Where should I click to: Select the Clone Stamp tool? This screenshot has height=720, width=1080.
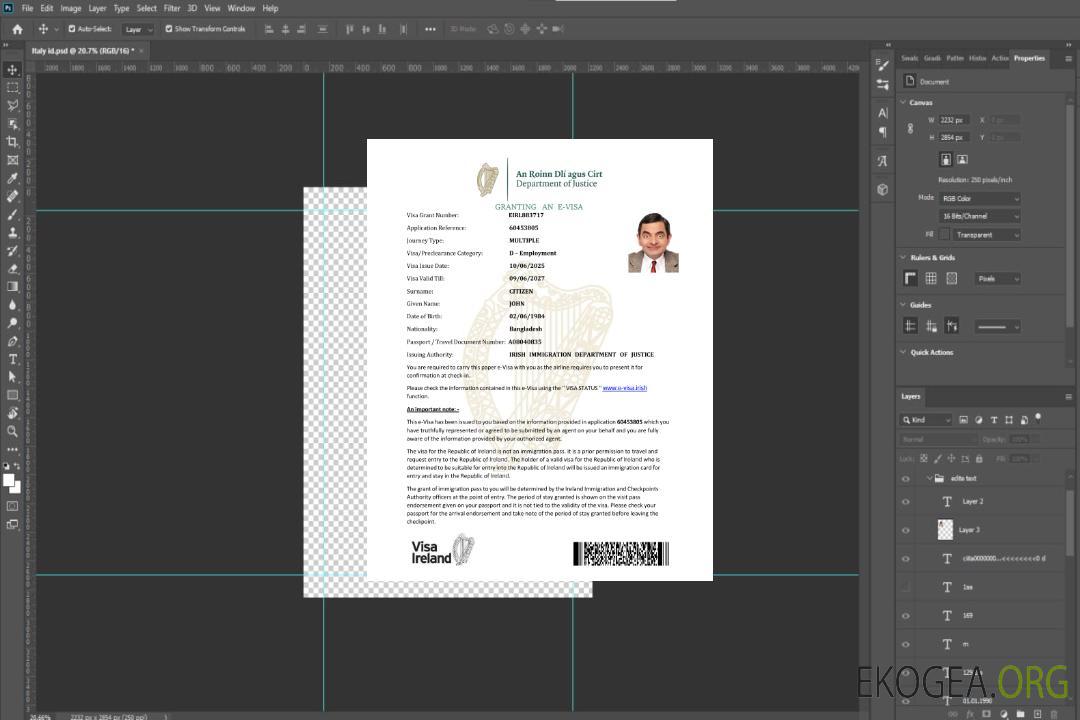tap(12, 233)
